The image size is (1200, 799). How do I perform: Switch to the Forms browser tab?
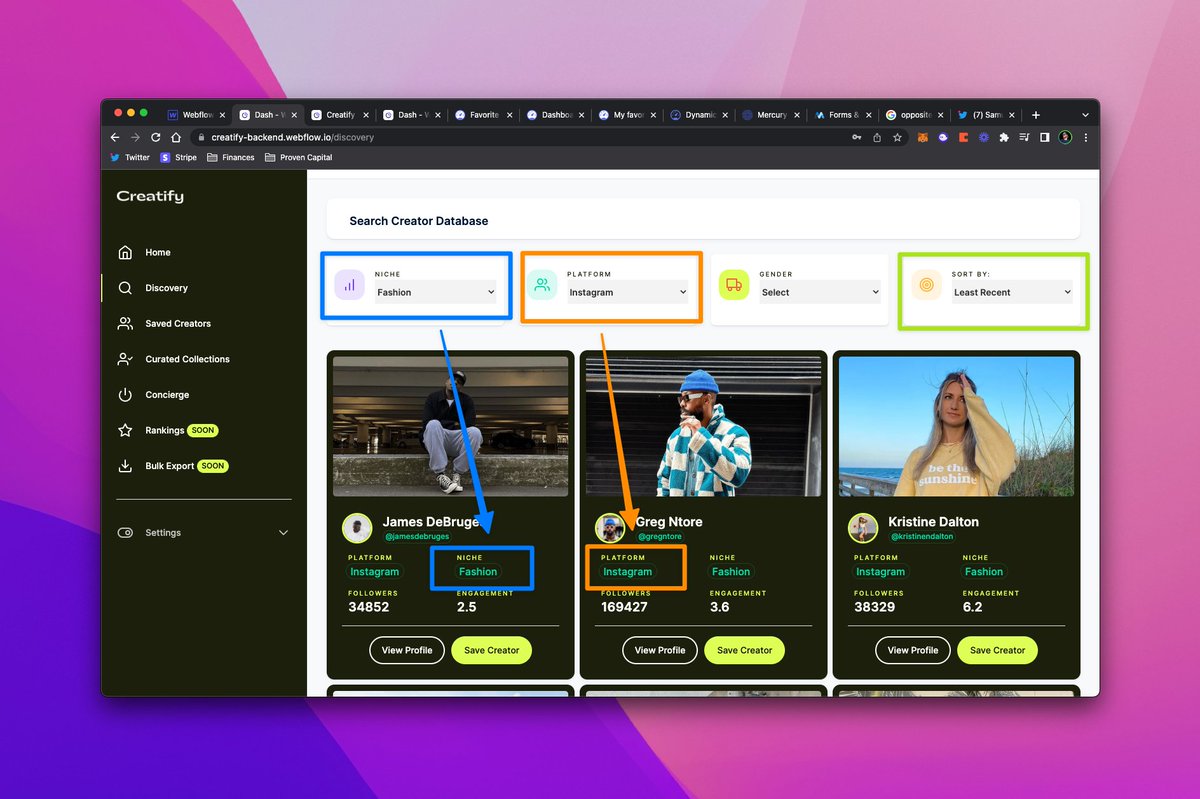842,115
